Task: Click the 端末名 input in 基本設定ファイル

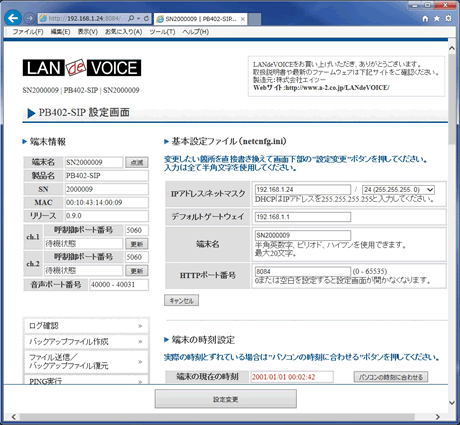Action: (303, 235)
